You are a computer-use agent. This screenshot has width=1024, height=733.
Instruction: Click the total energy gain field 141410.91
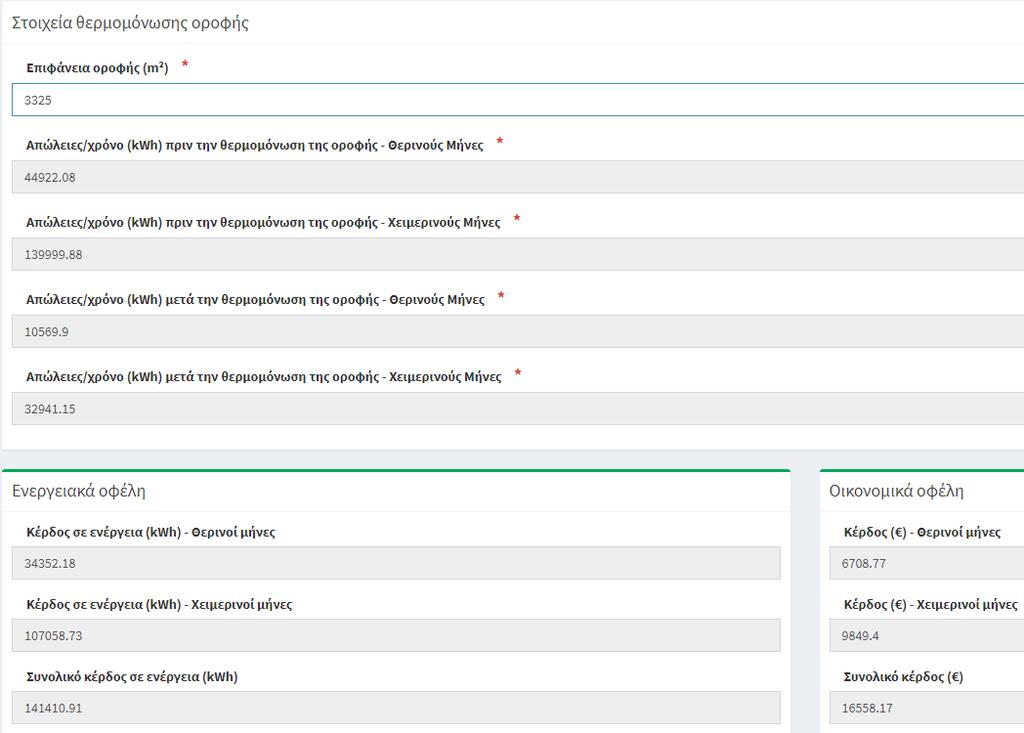click(396, 708)
